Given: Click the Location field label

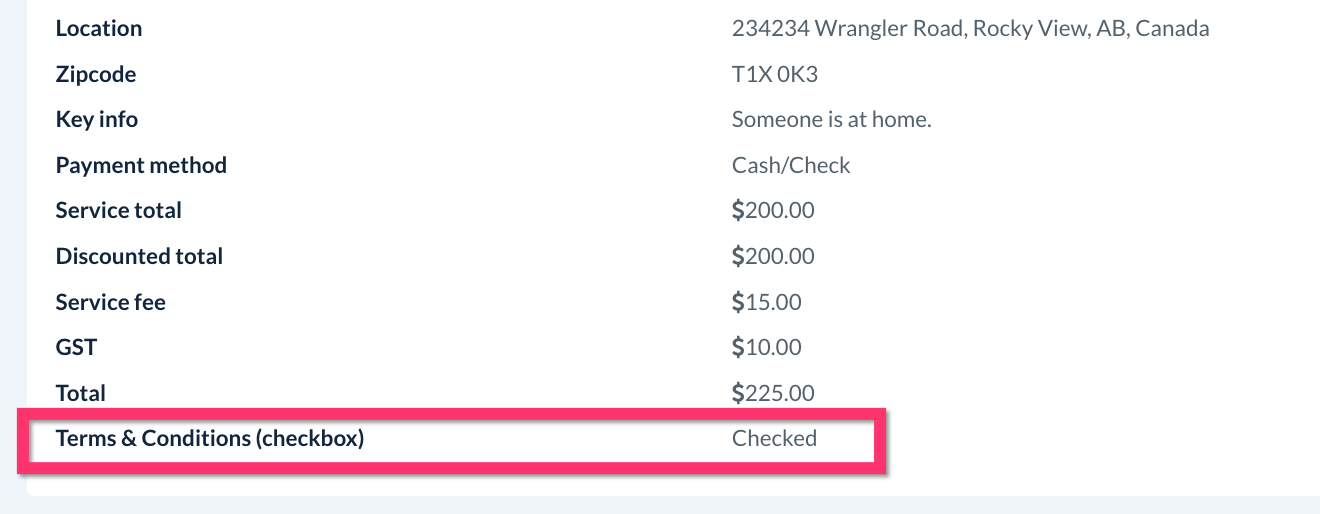Looking at the screenshot, I should (99, 29).
